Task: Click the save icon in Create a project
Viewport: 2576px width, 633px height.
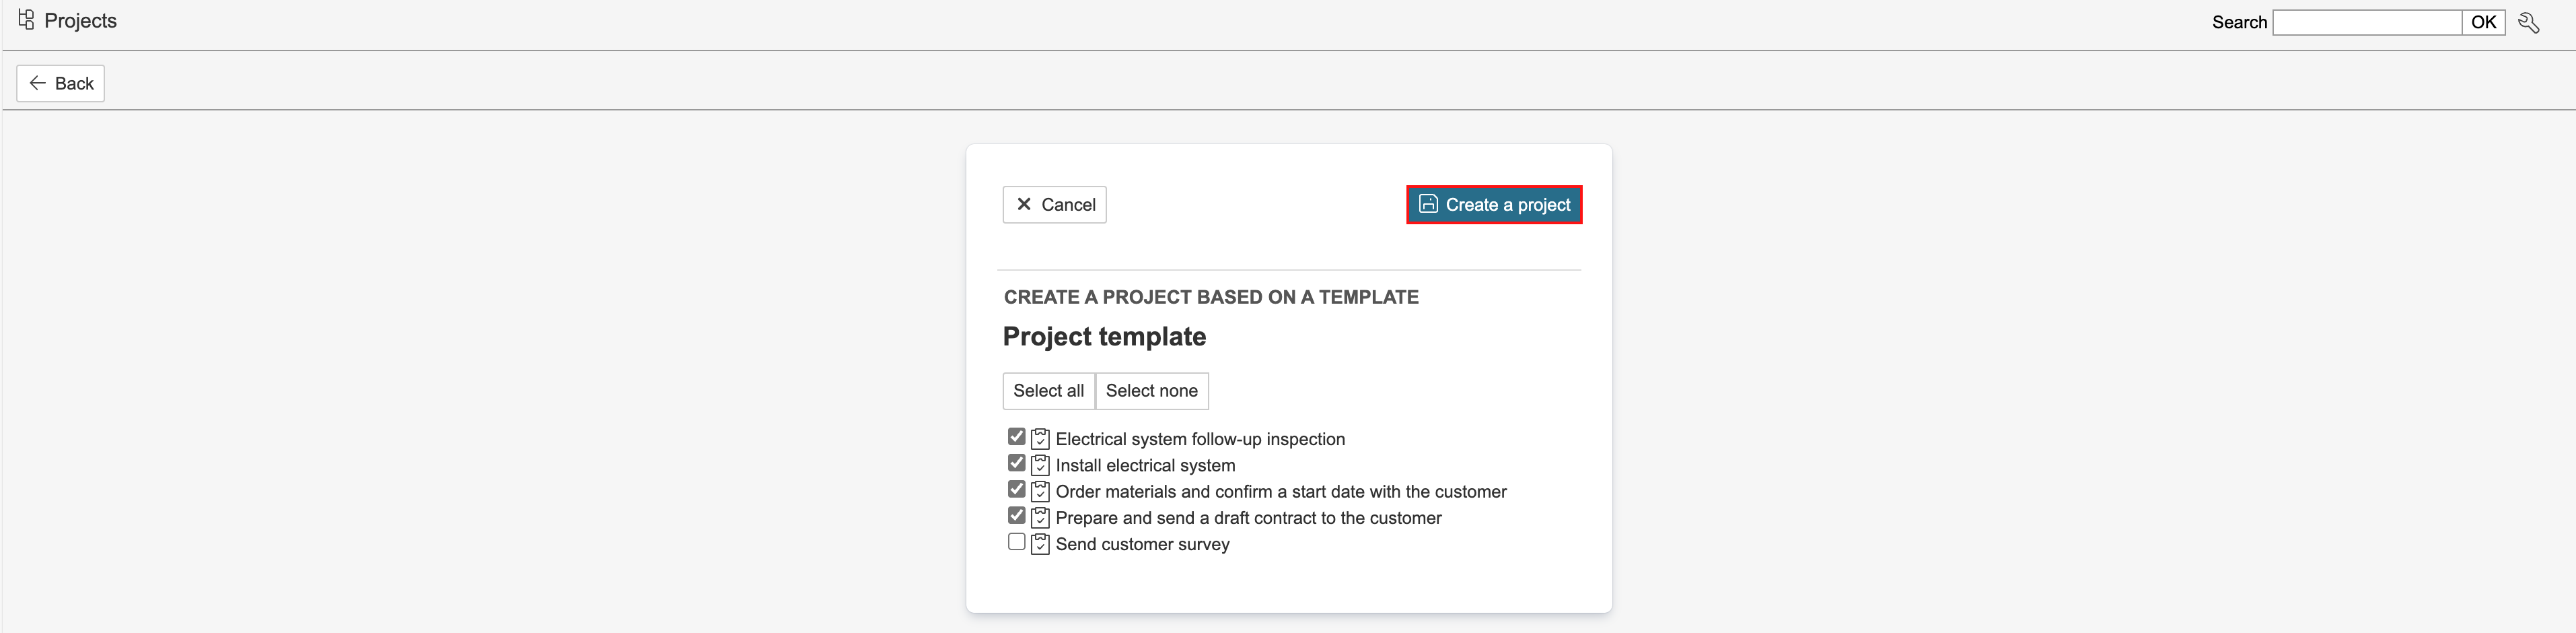Action: click(x=1428, y=204)
